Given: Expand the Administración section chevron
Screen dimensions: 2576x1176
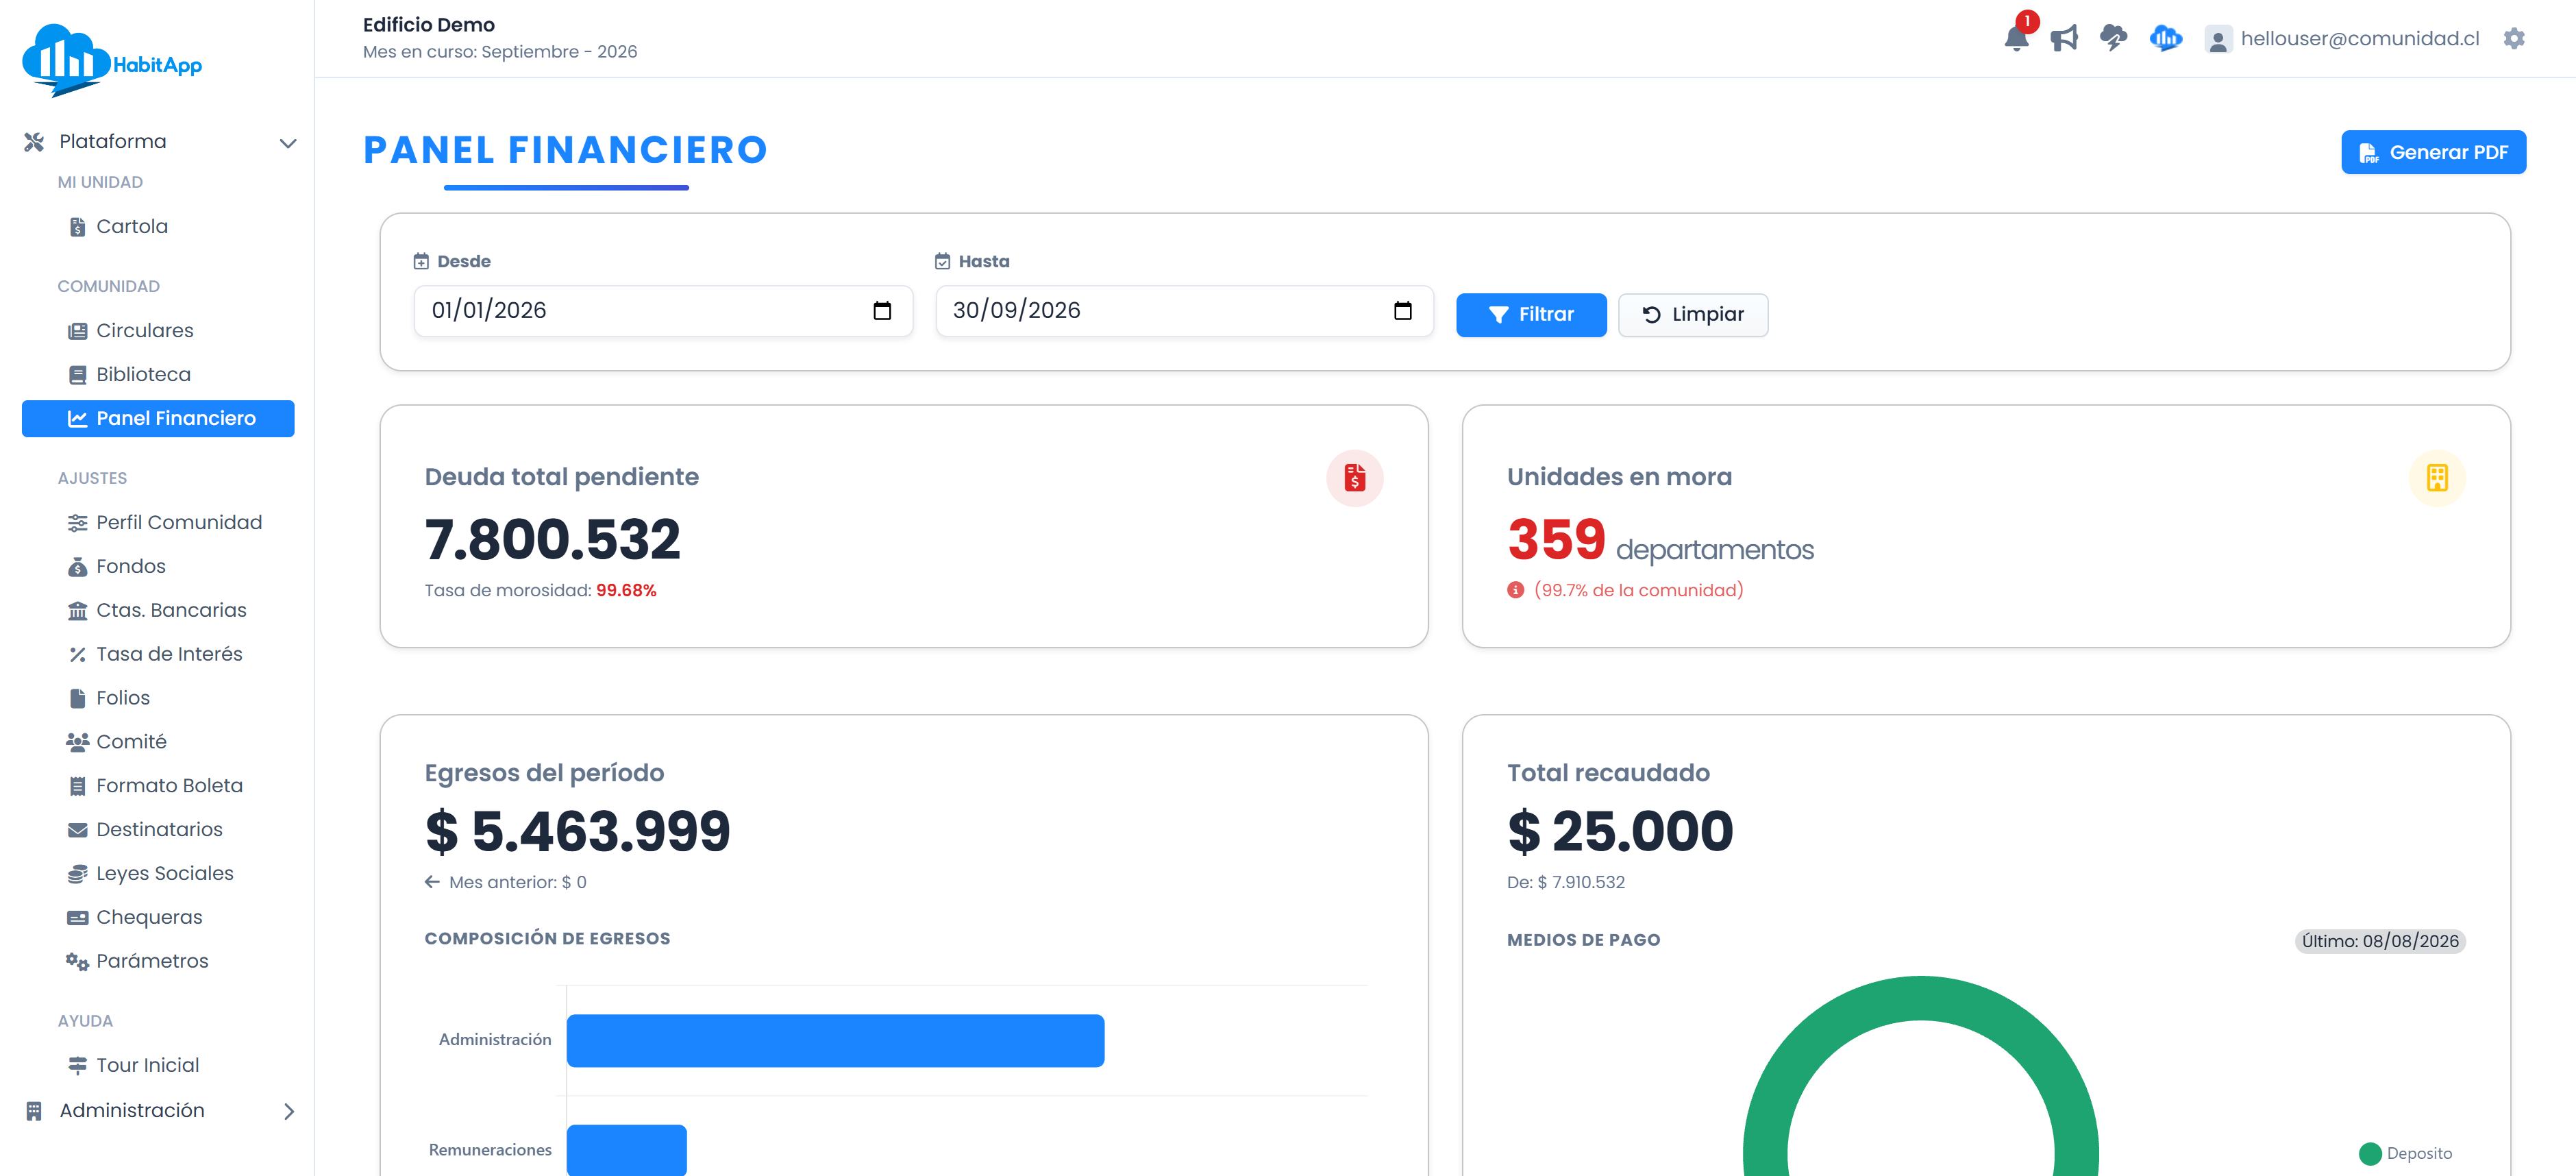Looking at the screenshot, I should (289, 1111).
